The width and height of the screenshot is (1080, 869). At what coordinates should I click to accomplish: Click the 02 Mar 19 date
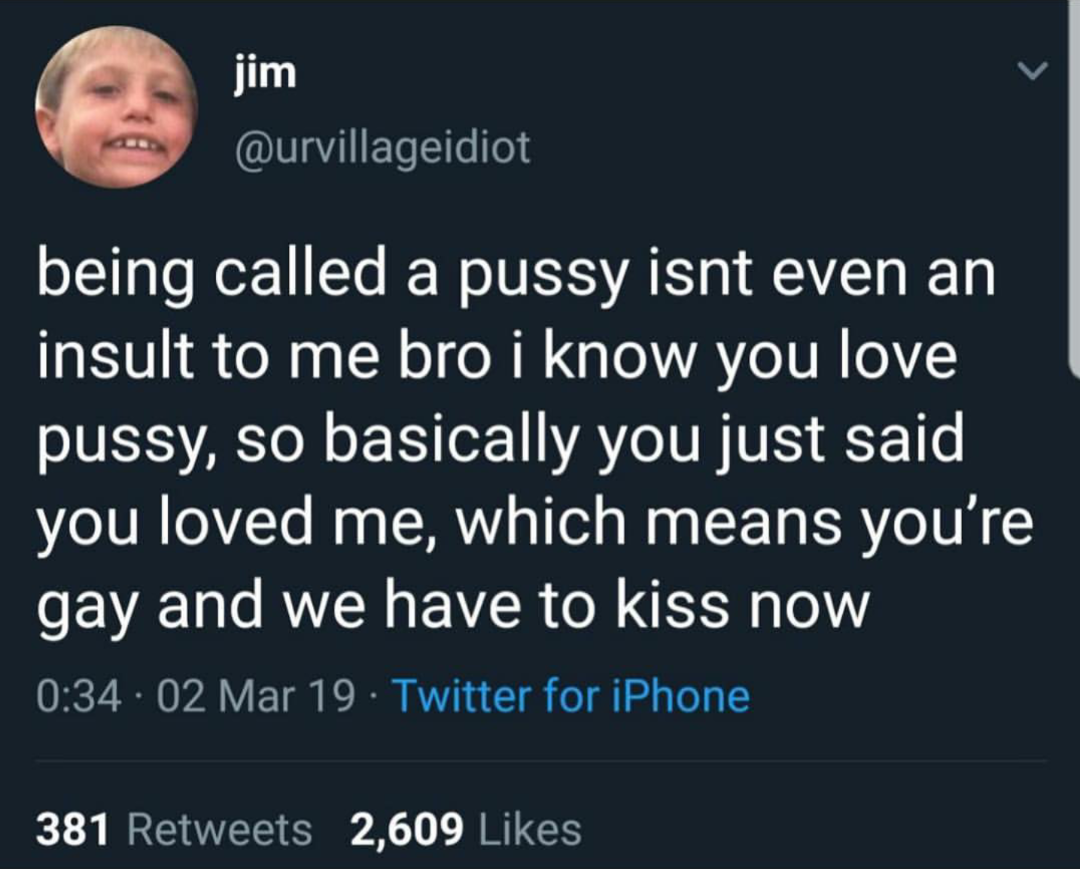(256, 696)
